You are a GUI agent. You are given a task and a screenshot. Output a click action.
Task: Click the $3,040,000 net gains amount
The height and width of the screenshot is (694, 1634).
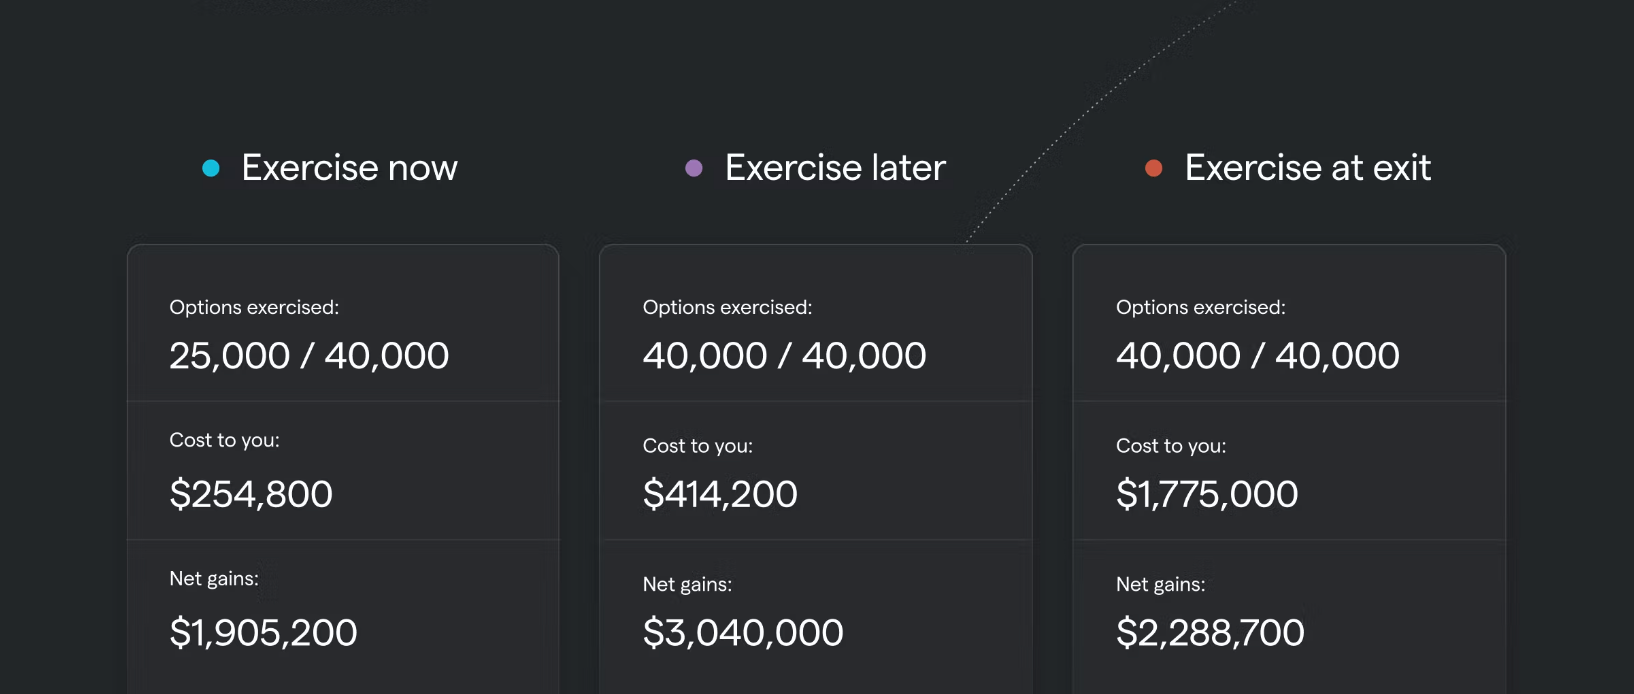743,632
